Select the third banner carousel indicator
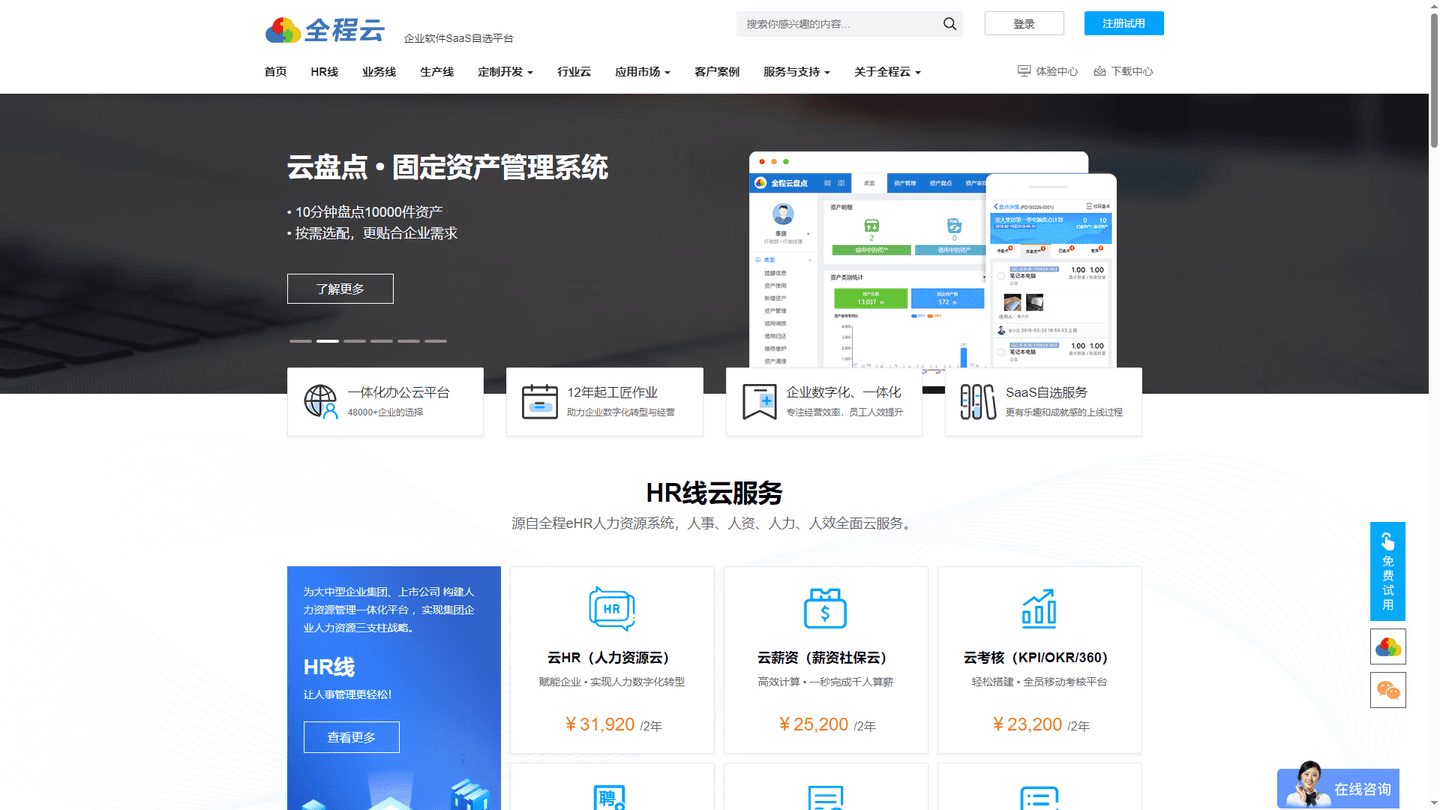The width and height of the screenshot is (1440, 810). pos(355,341)
